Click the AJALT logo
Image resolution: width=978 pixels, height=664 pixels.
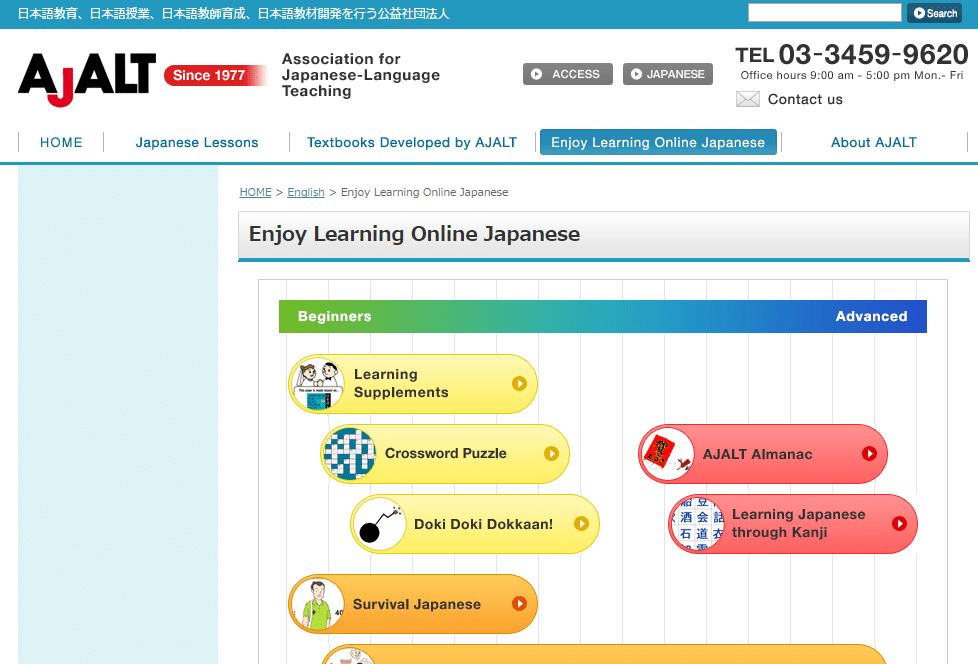[x=87, y=78]
